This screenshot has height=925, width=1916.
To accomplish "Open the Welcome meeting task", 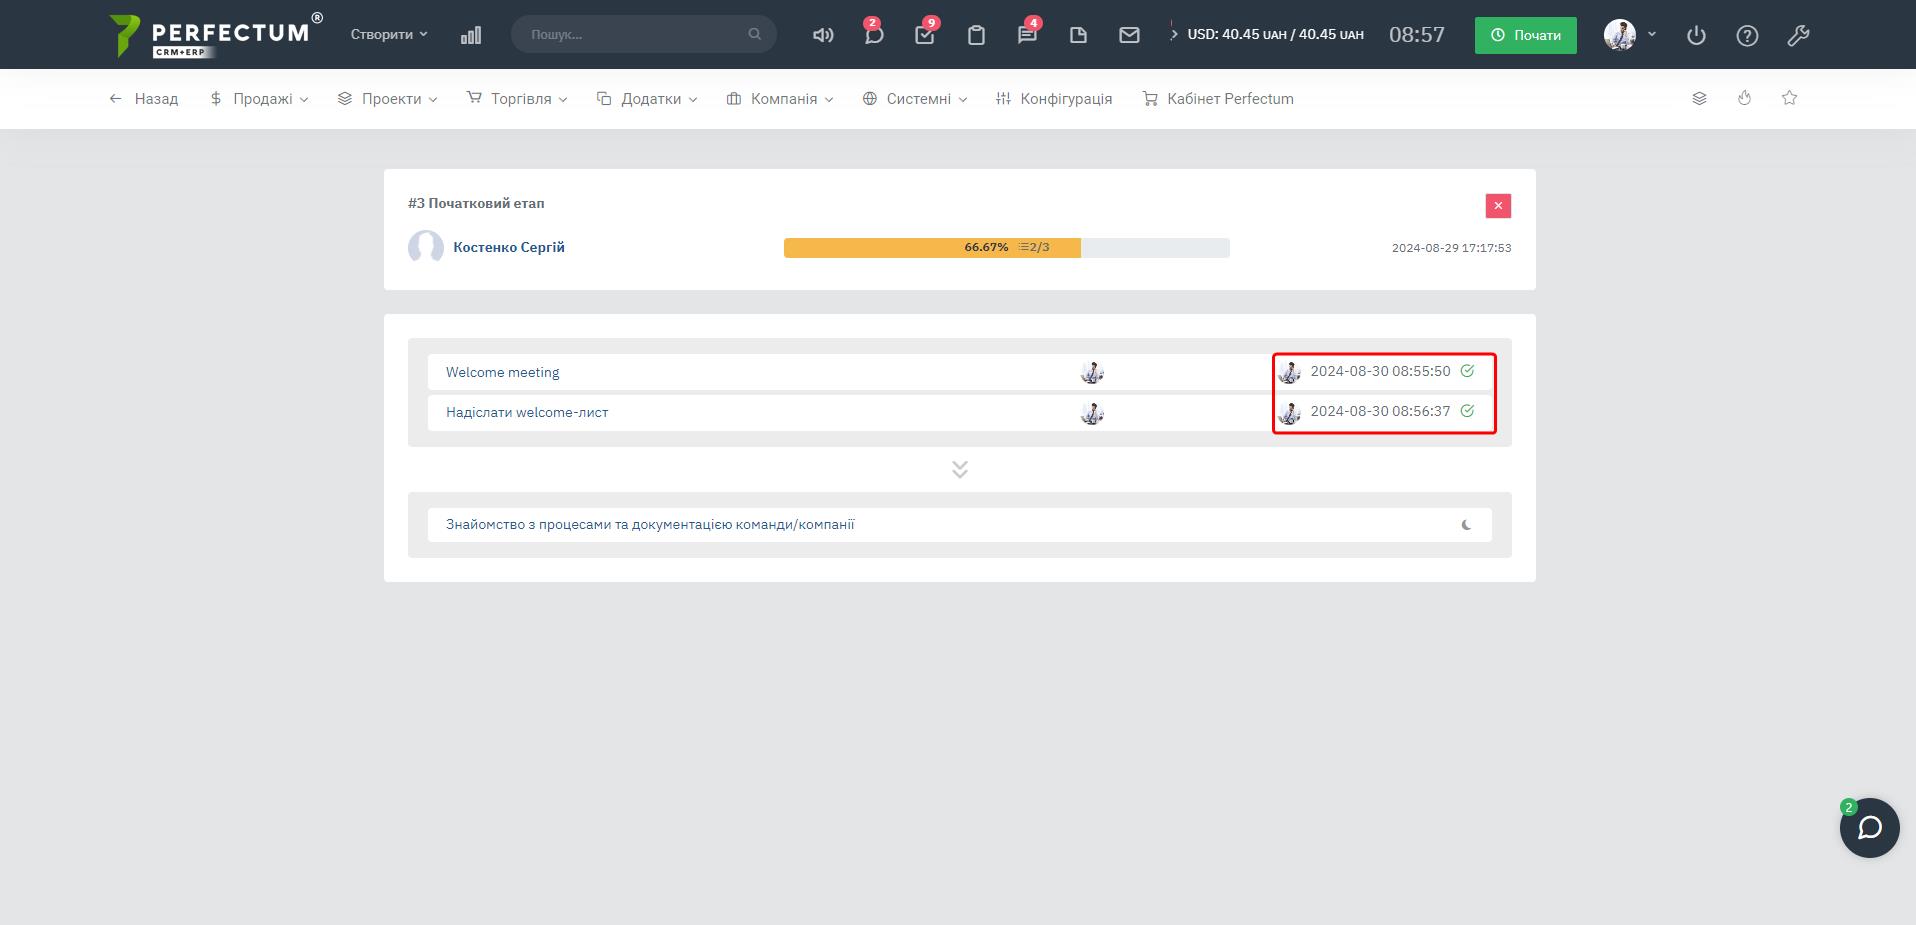I will coord(503,372).
